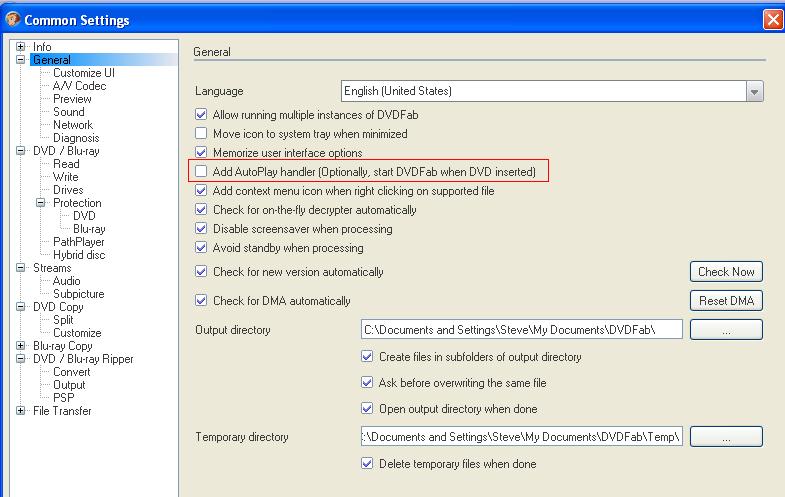785x497 pixels.
Task: Select Protection tree item
Action: [x=78, y=203]
